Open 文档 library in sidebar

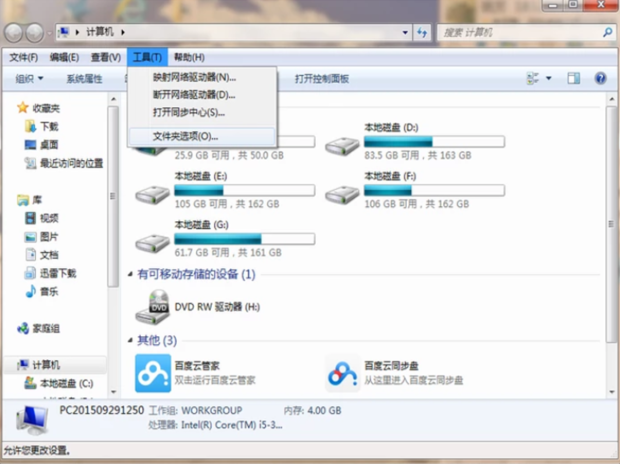(42, 255)
